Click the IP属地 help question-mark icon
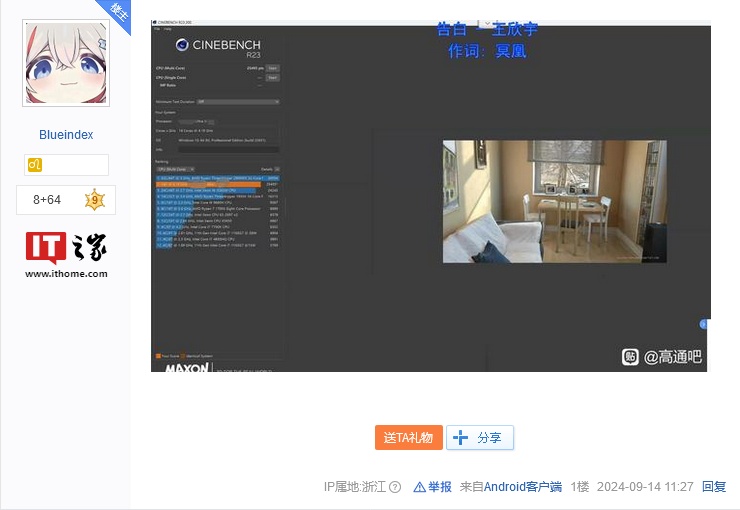Image resolution: width=740 pixels, height=510 pixels. [x=395, y=487]
